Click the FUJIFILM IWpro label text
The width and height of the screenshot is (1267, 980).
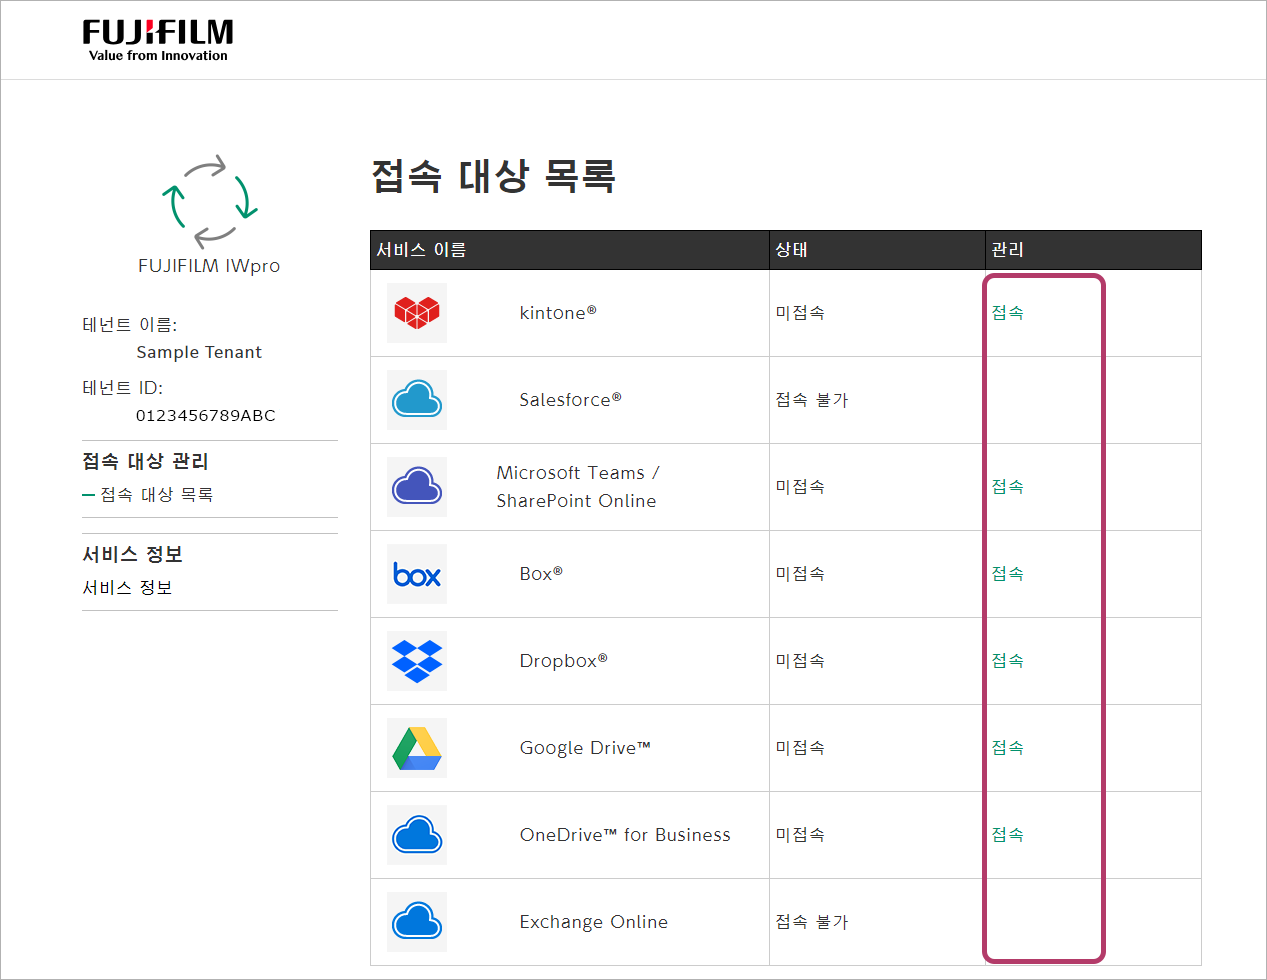209,266
